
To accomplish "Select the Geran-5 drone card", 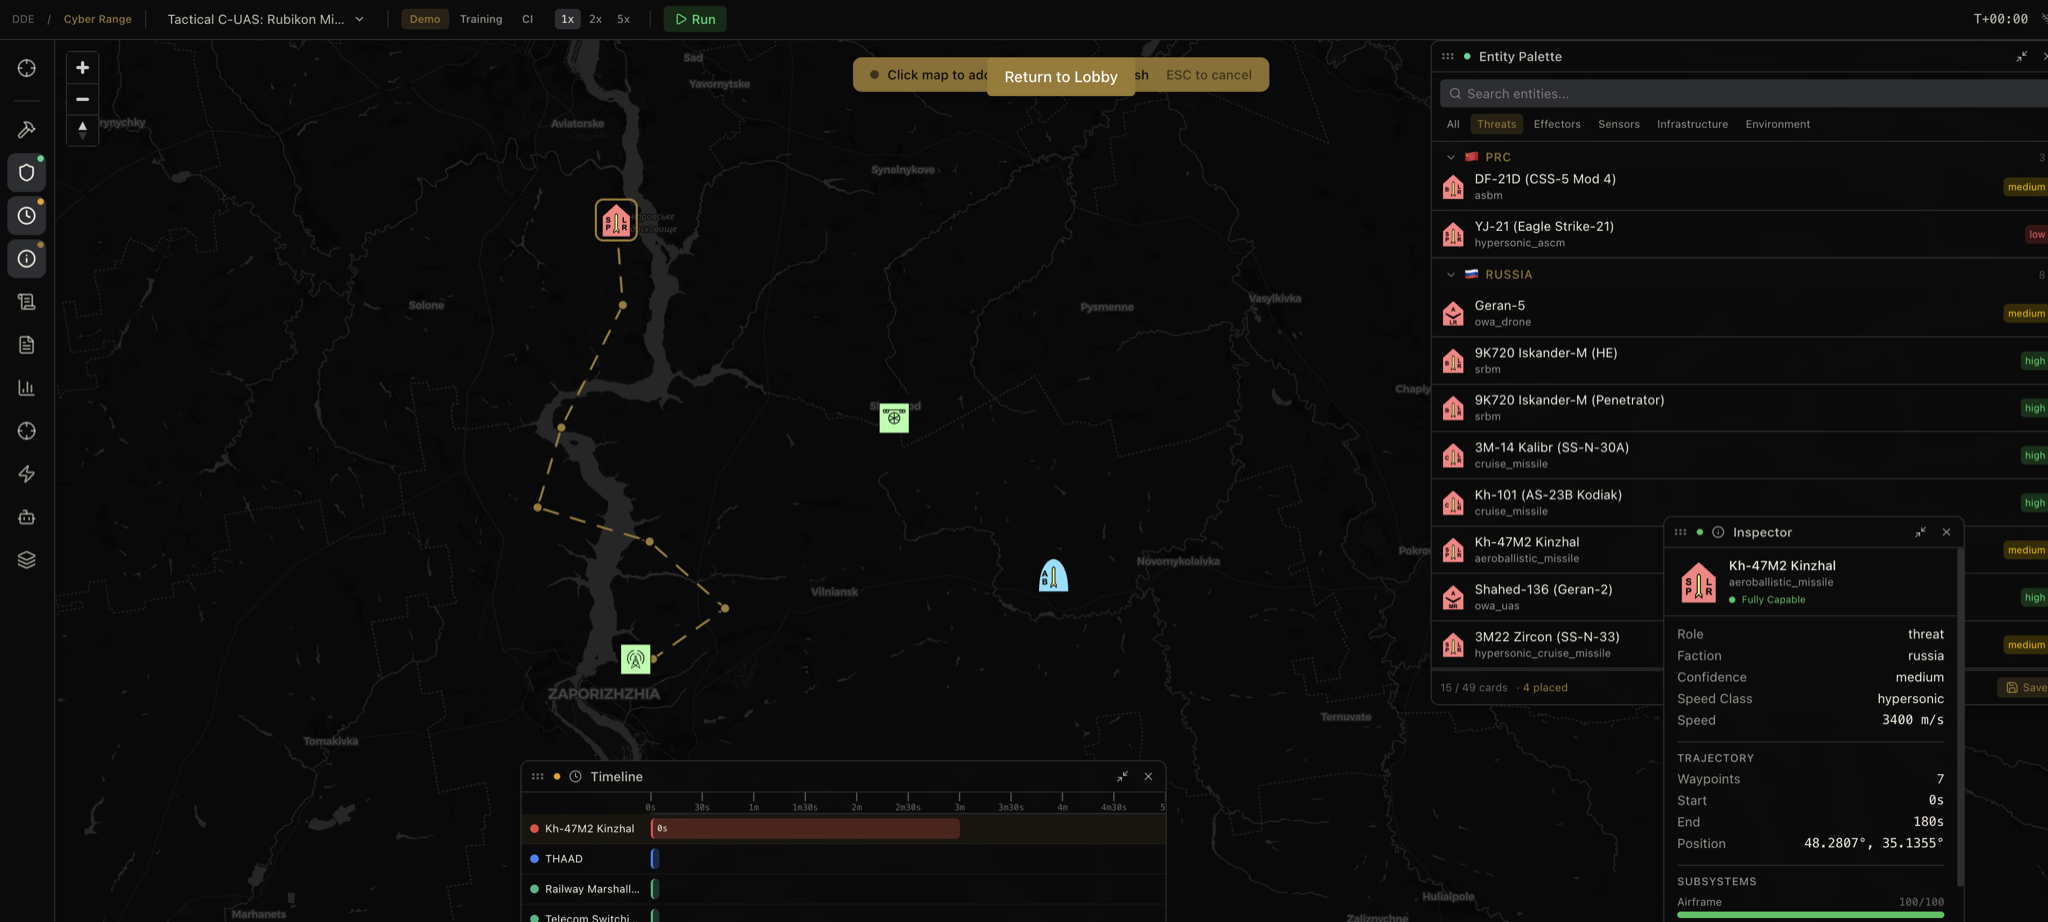I will [x=1740, y=313].
